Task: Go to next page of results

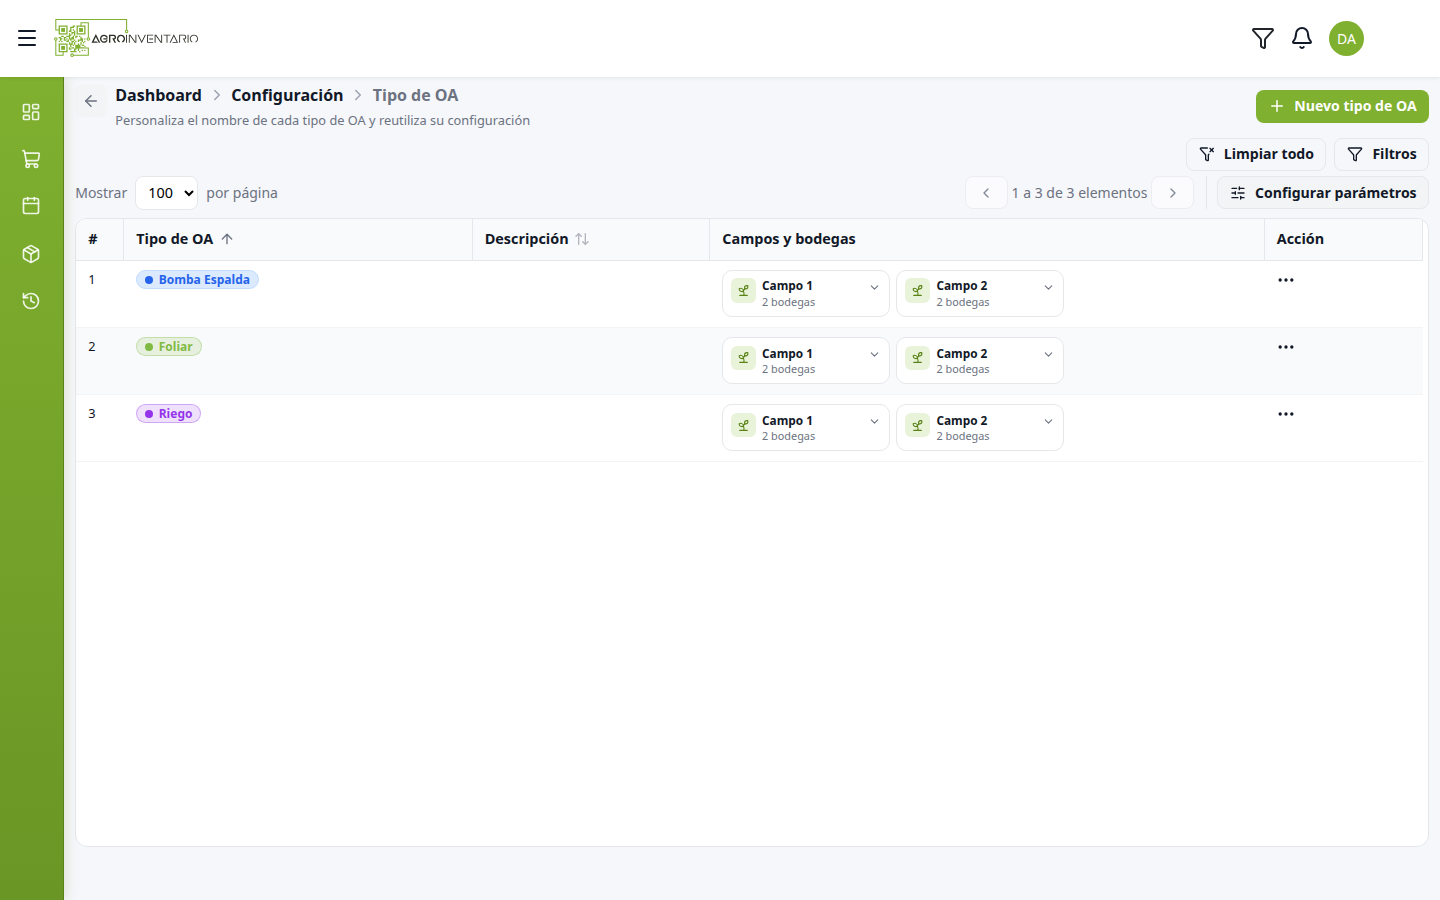Action: point(1173,193)
